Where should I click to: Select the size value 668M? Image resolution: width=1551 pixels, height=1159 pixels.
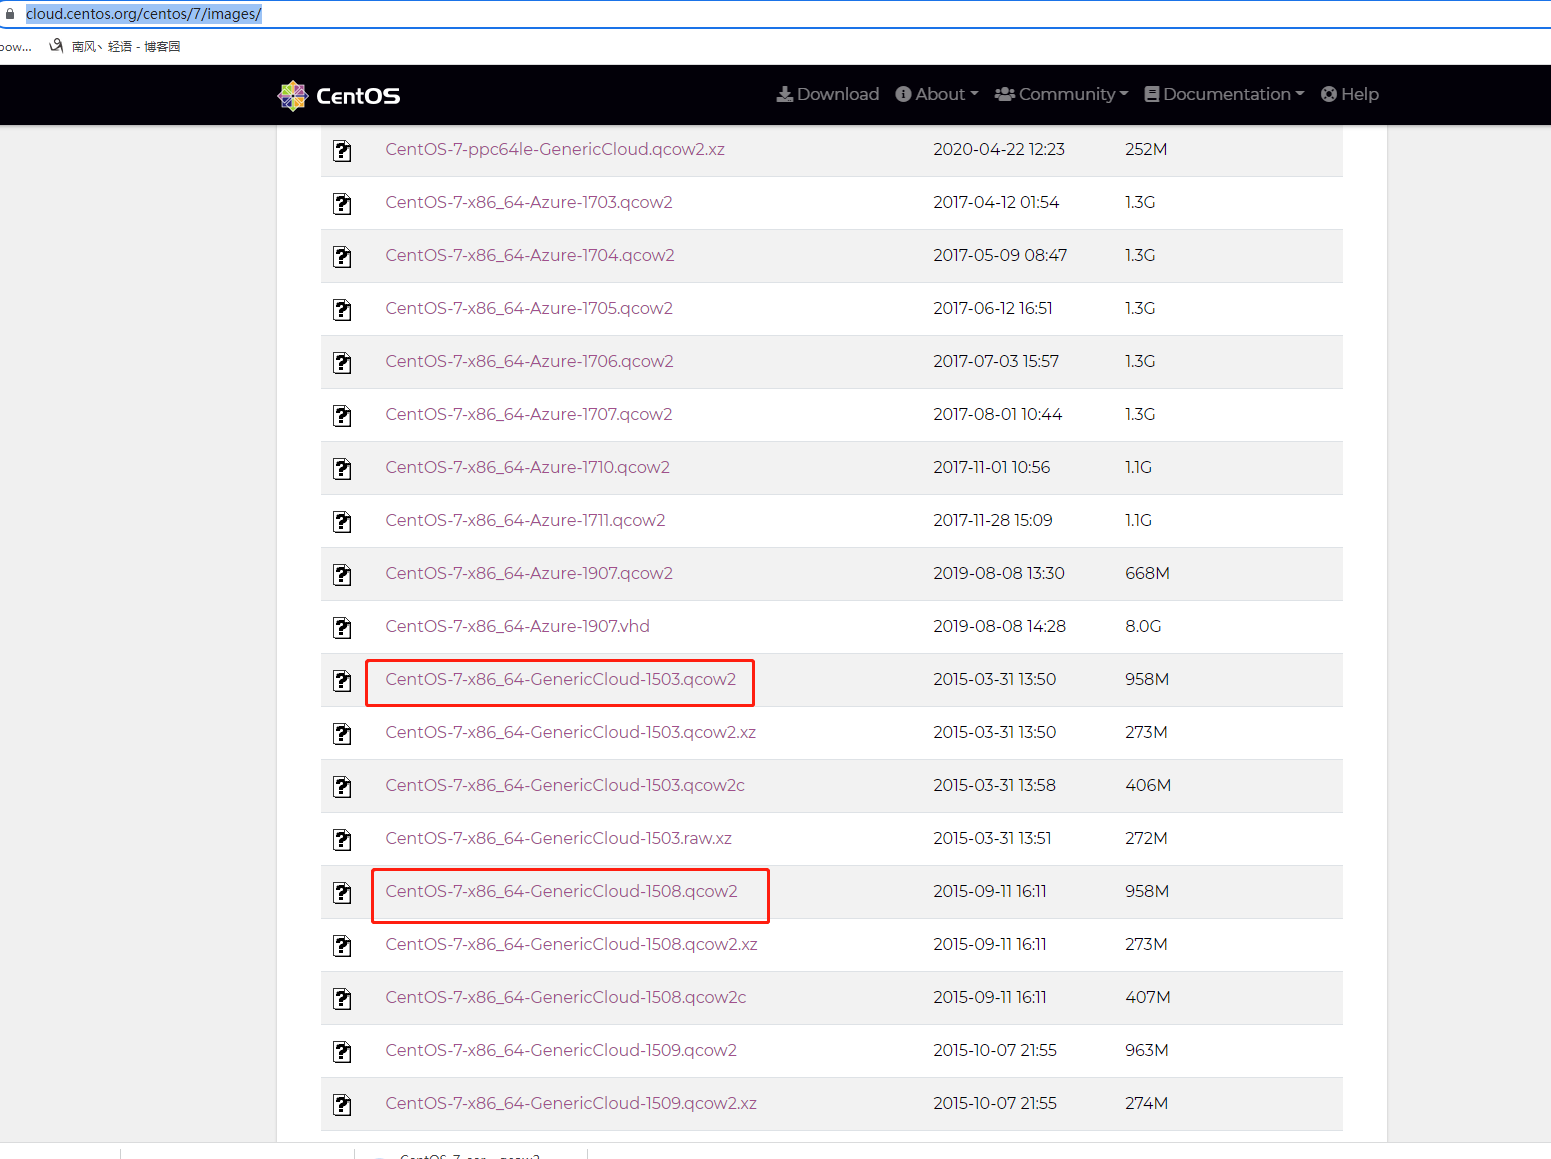1147,573
